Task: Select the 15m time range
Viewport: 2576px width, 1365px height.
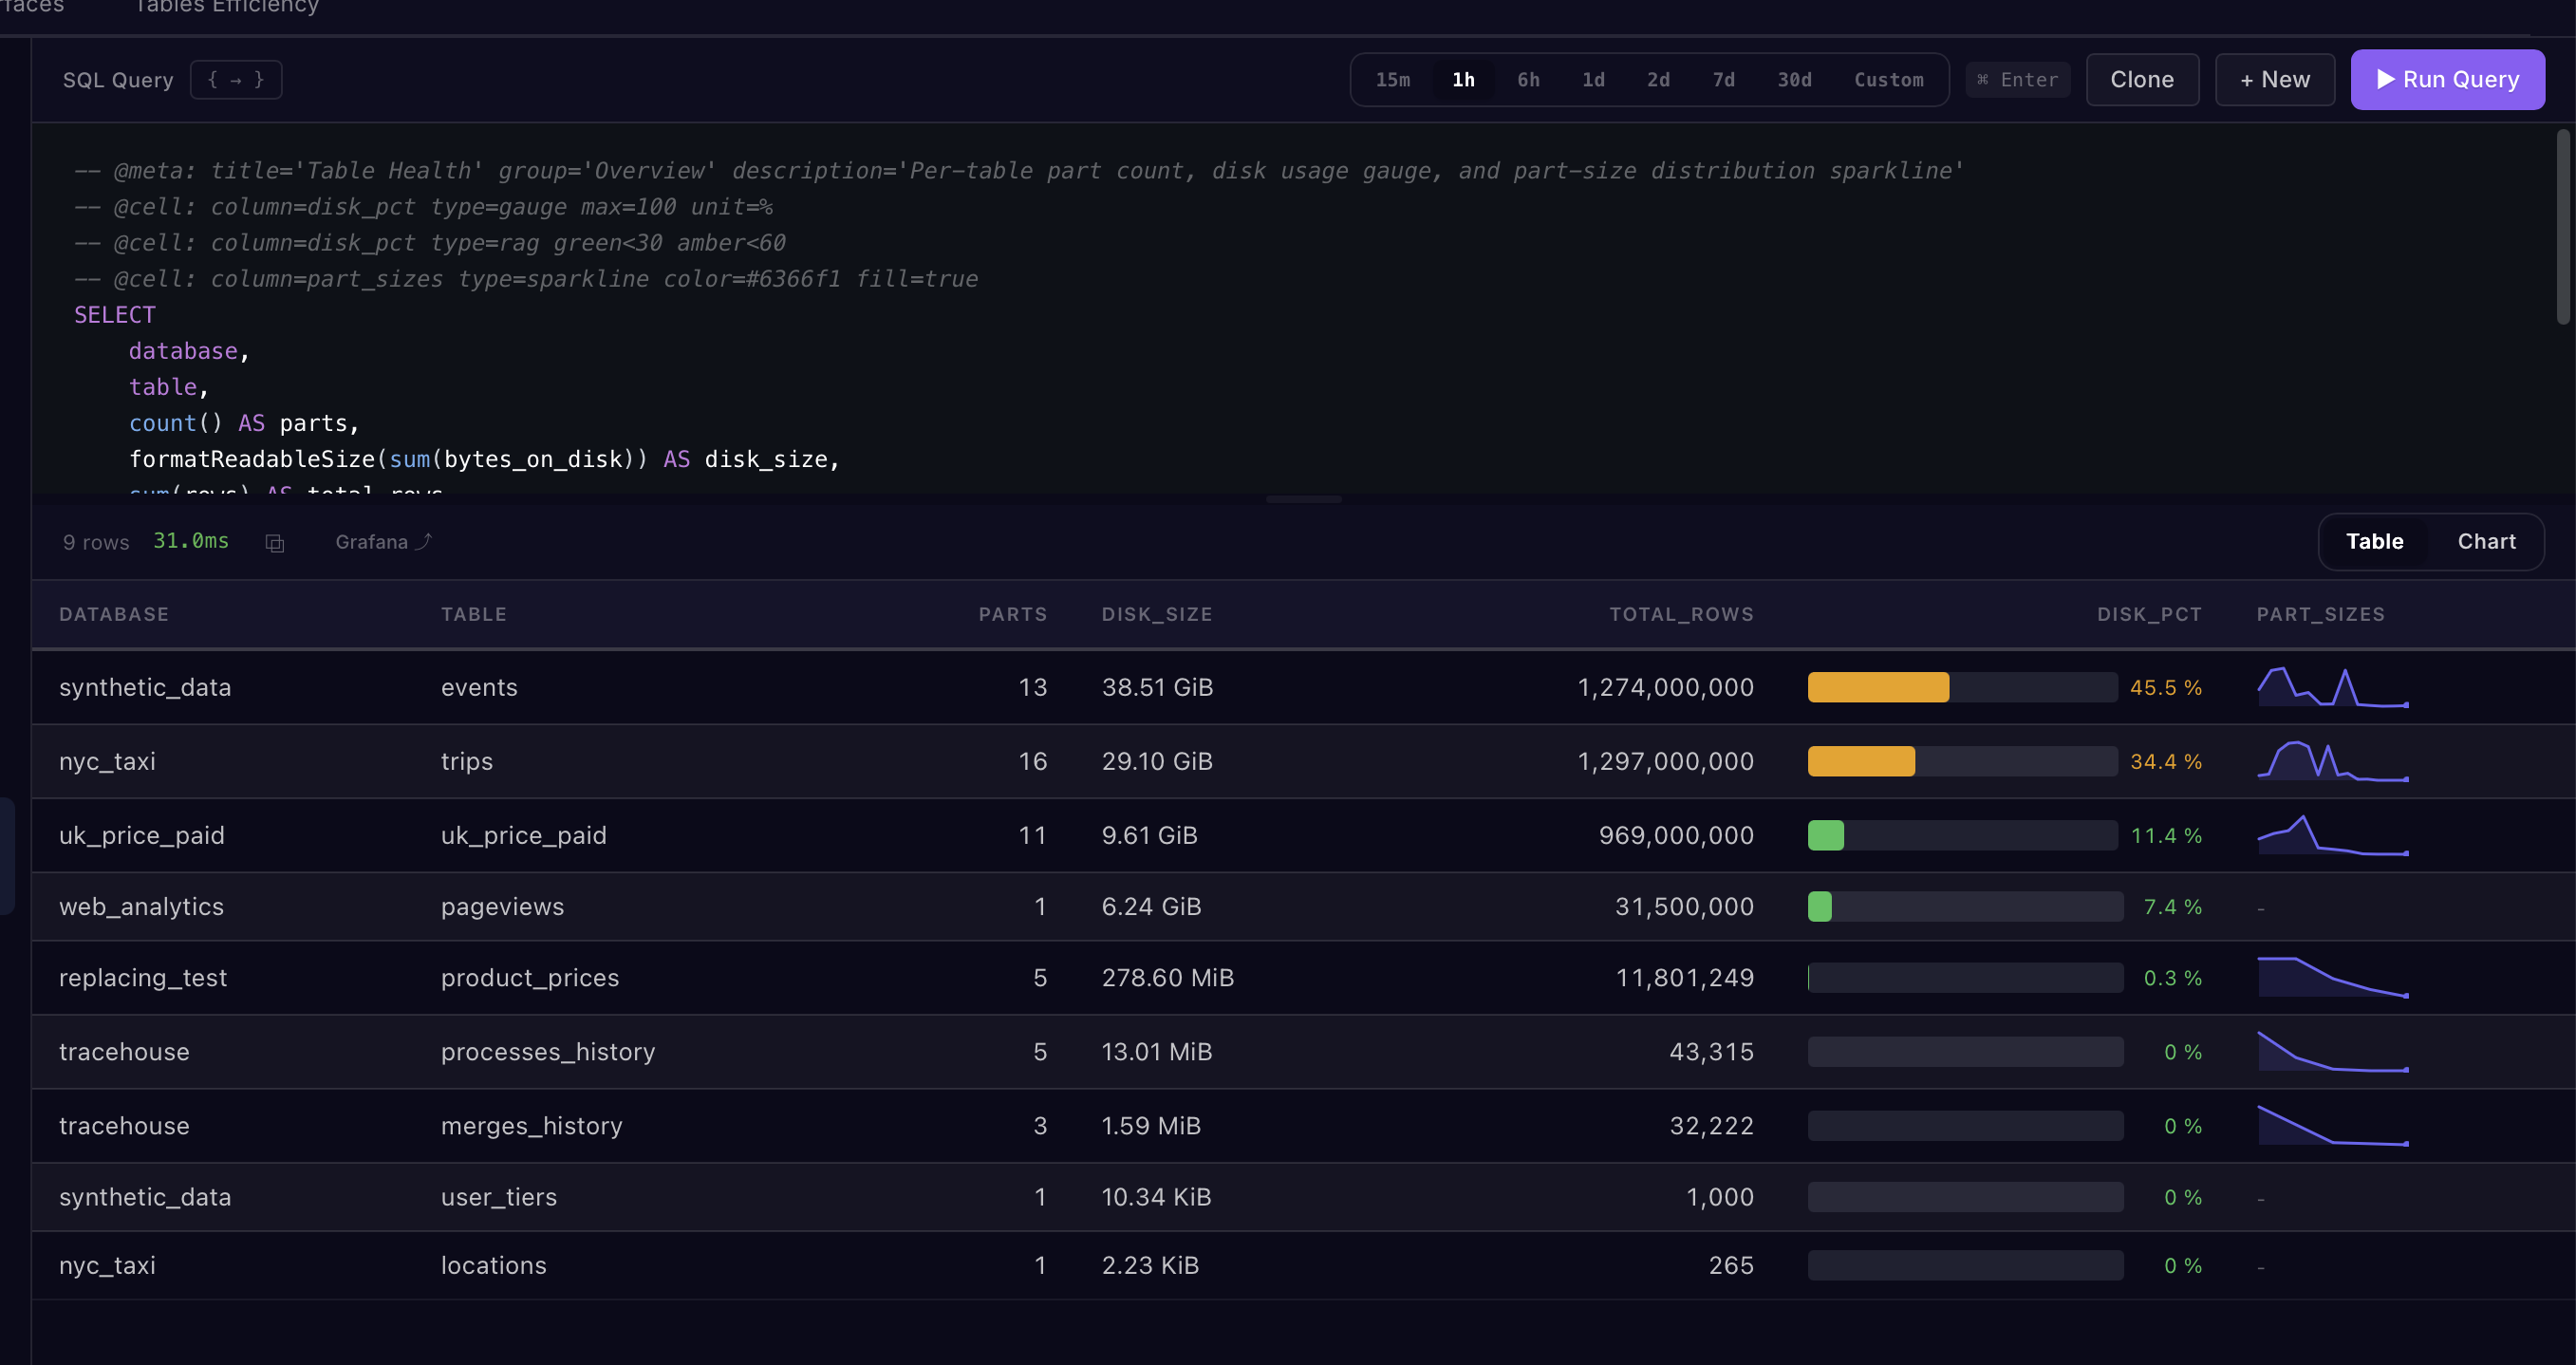Action: [x=1392, y=80]
